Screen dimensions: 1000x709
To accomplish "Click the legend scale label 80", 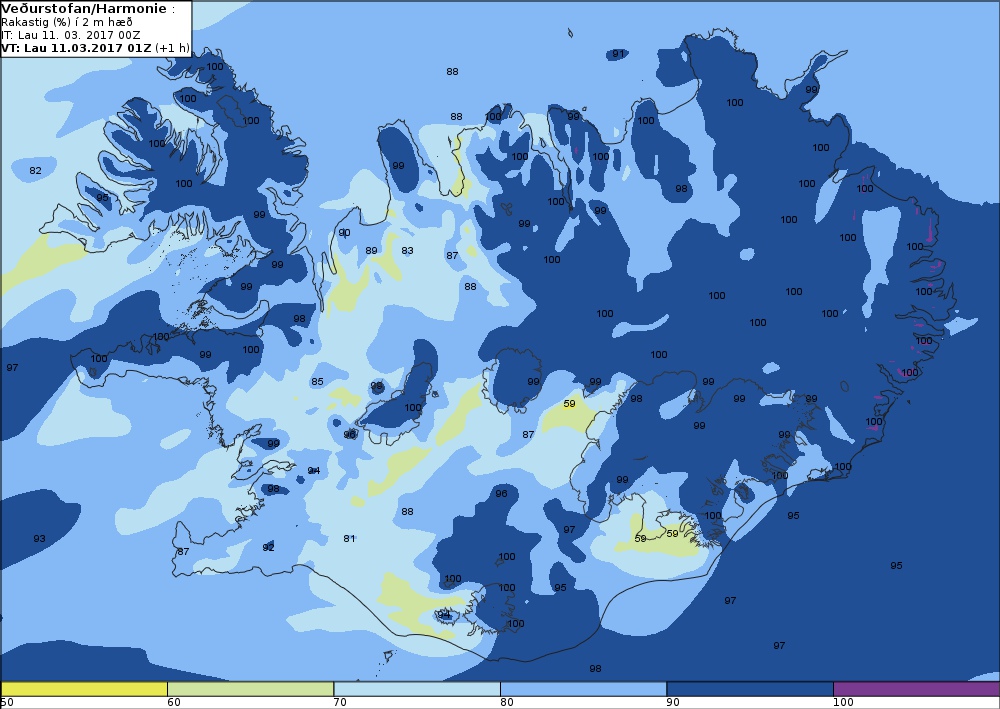I will (x=507, y=703).
